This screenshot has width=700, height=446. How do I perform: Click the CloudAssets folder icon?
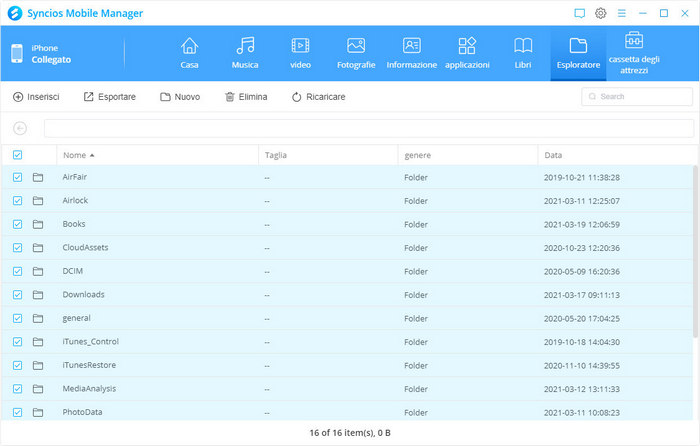click(x=38, y=248)
